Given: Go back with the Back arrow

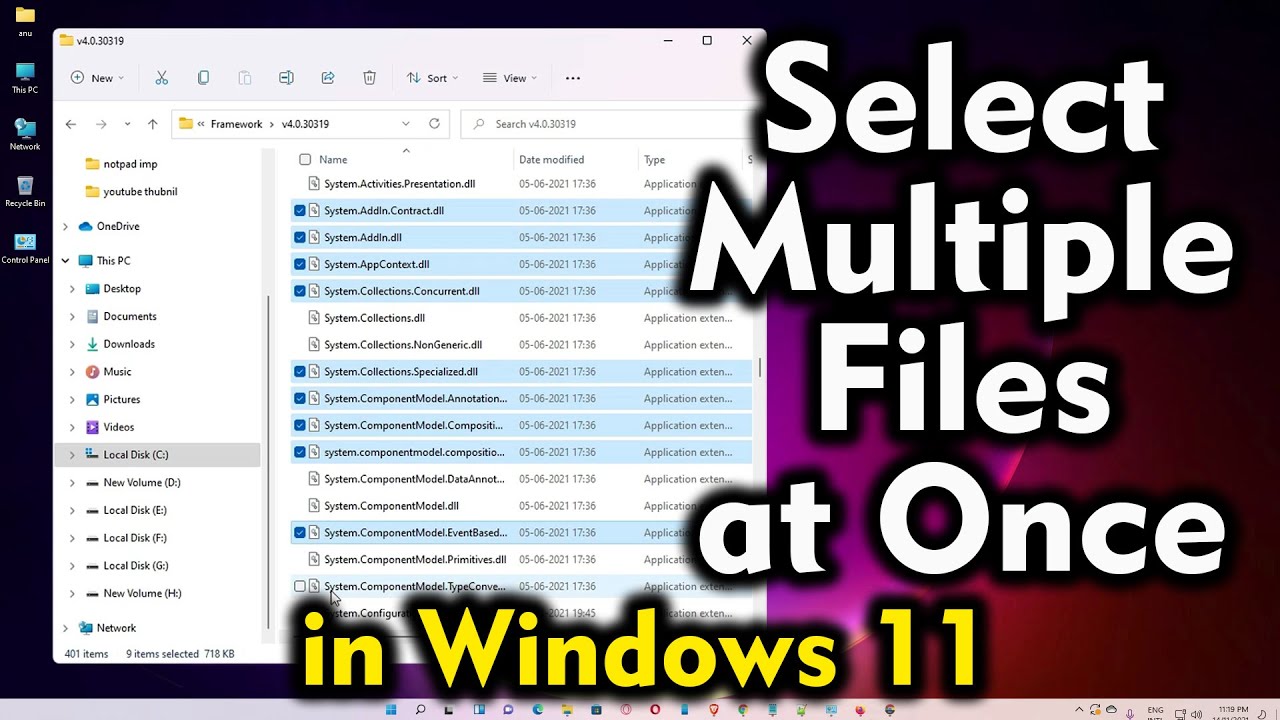Looking at the screenshot, I should click(x=70, y=124).
